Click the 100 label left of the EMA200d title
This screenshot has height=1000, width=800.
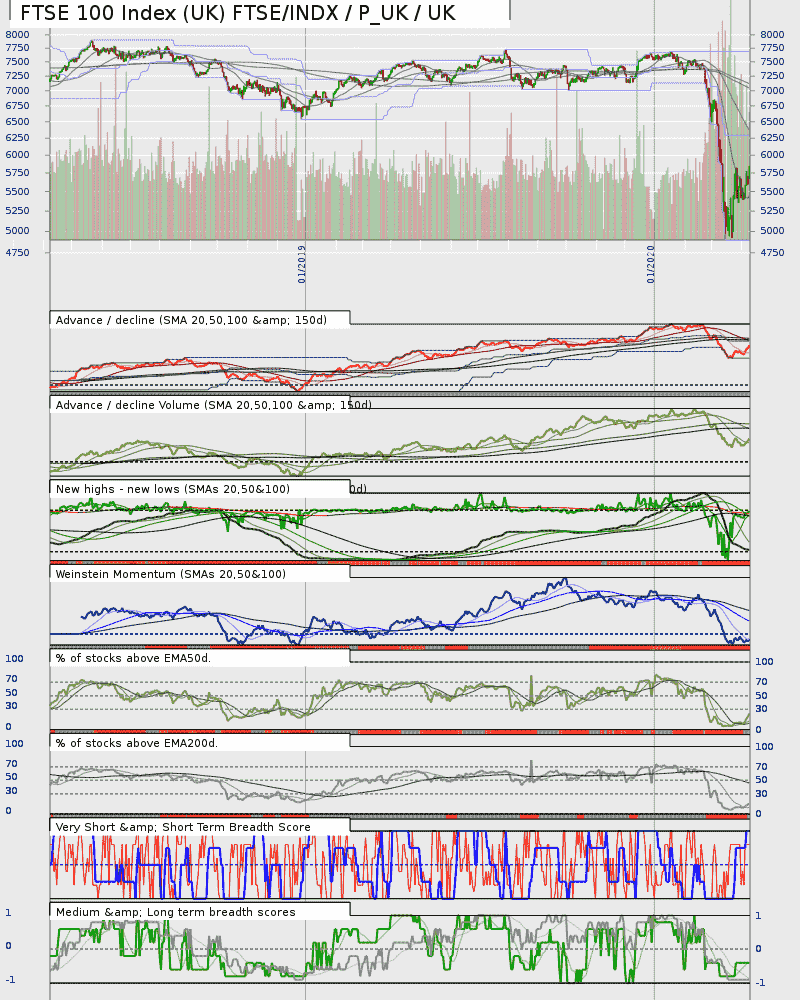(14, 744)
